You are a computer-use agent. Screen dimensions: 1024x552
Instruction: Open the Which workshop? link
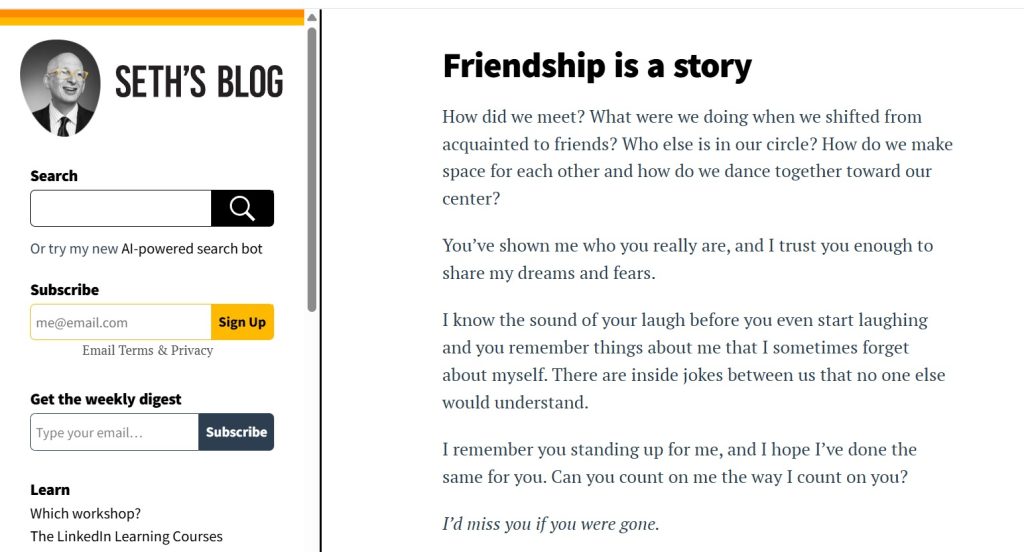click(x=85, y=513)
